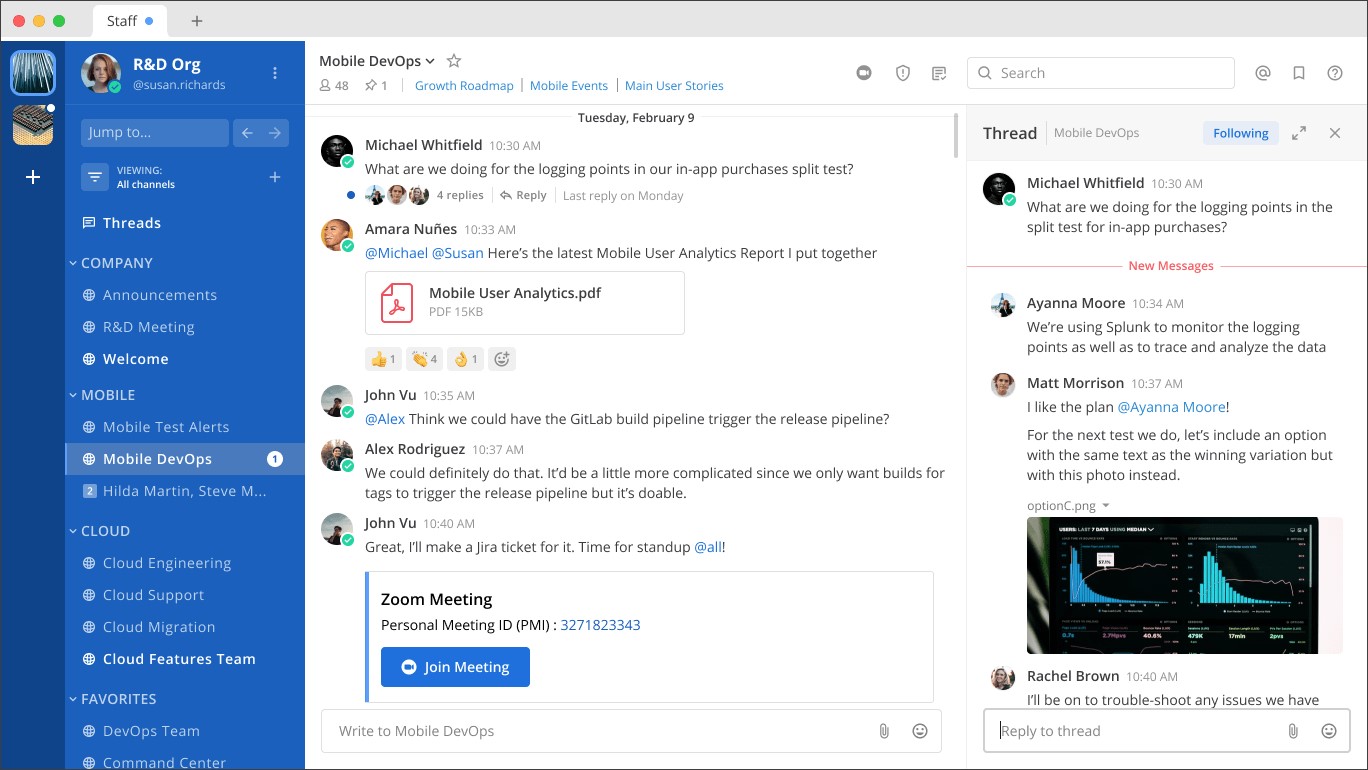
Task: Open the optionC.png attachment dropdown arrow
Action: [x=1106, y=506]
